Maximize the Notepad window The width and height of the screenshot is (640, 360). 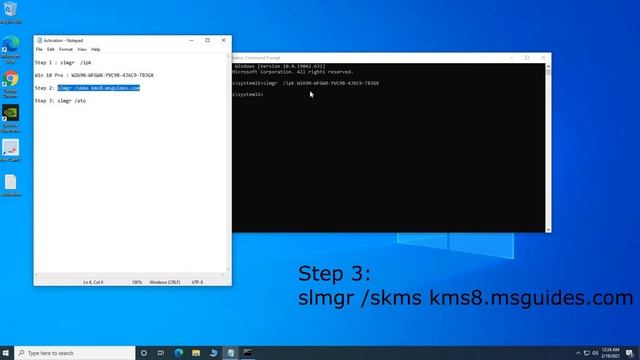coord(207,40)
